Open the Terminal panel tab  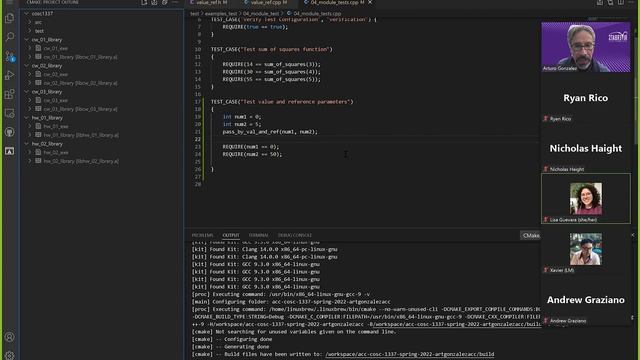click(x=258, y=235)
